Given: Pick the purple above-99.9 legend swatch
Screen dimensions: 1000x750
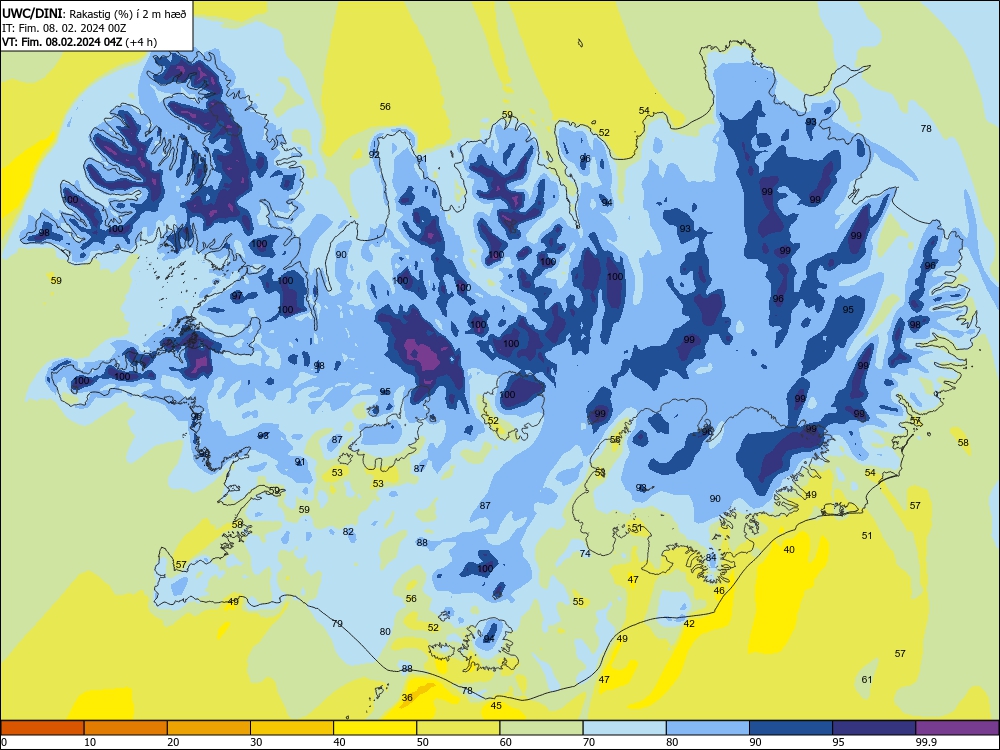Looking at the screenshot, I should 957,728.
